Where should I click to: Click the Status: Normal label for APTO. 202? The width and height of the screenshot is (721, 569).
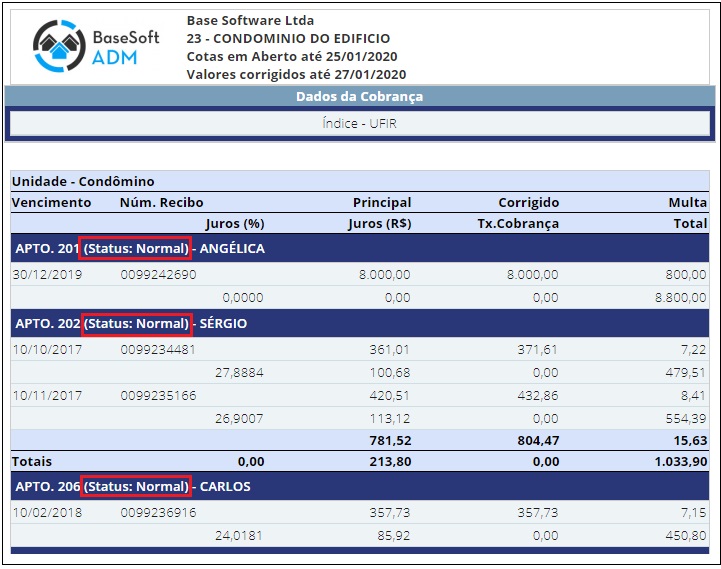[x=136, y=324]
